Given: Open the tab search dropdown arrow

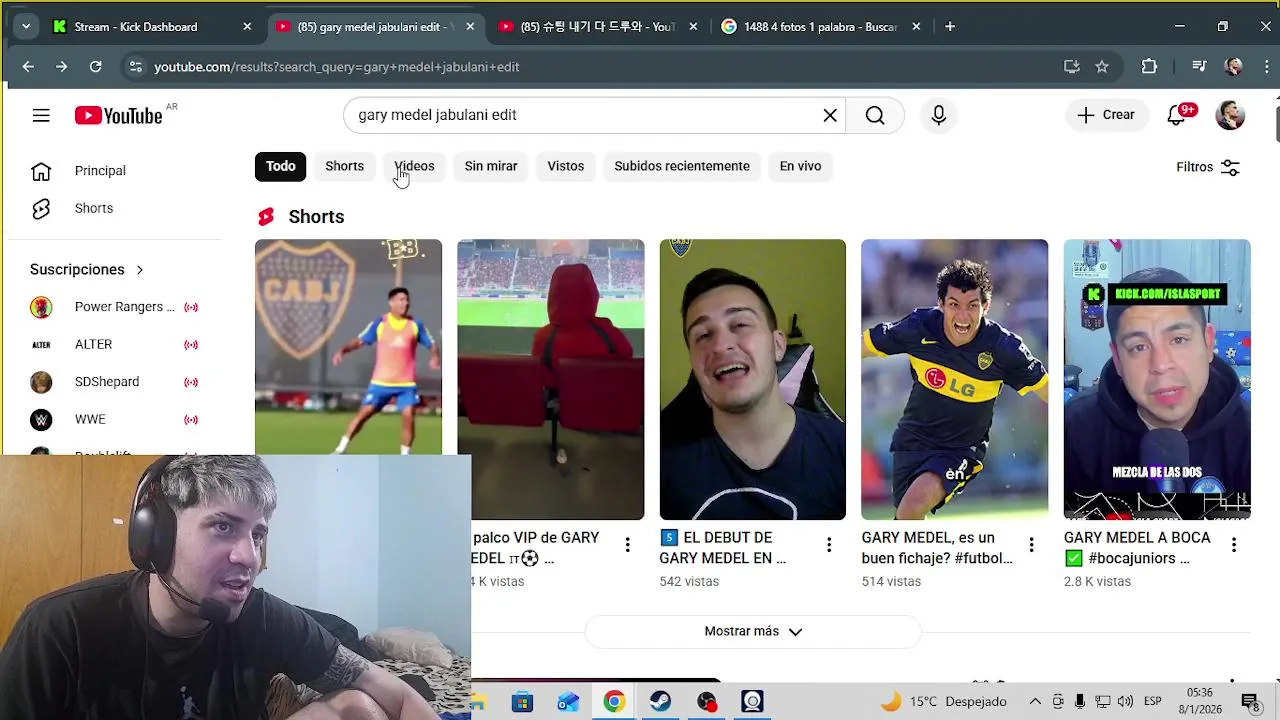Looking at the screenshot, I should tap(25, 27).
